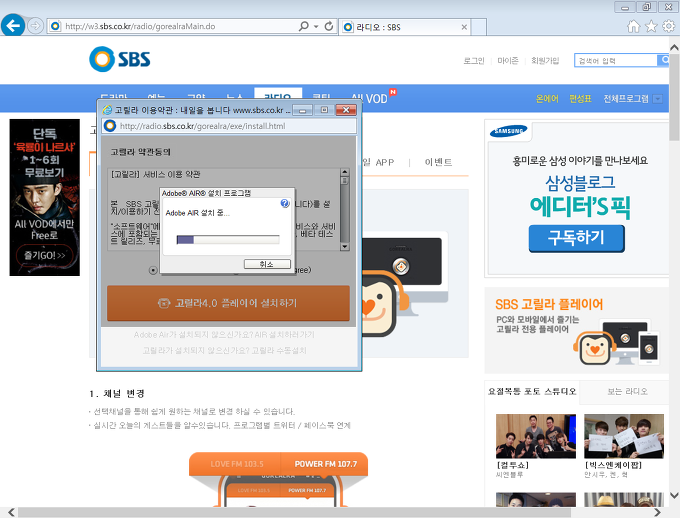The width and height of the screenshot is (680, 518).
Task: Click the SBS 고릴라 플레이어 banner
Action: click(577, 331)
